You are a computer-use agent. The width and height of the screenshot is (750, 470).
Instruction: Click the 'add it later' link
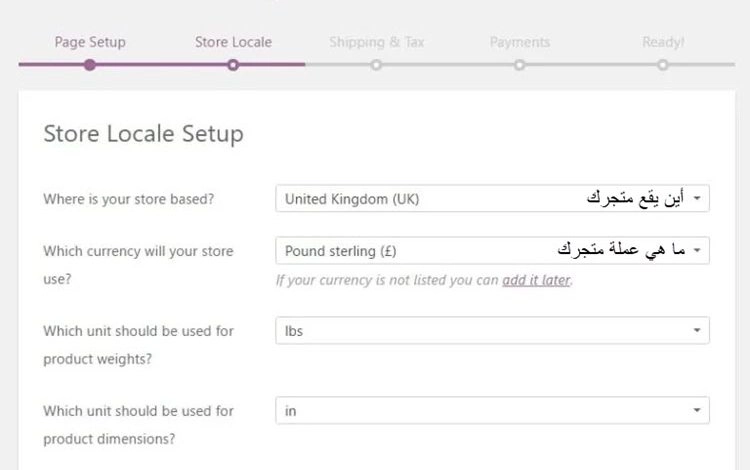click(x=536, y=280)
